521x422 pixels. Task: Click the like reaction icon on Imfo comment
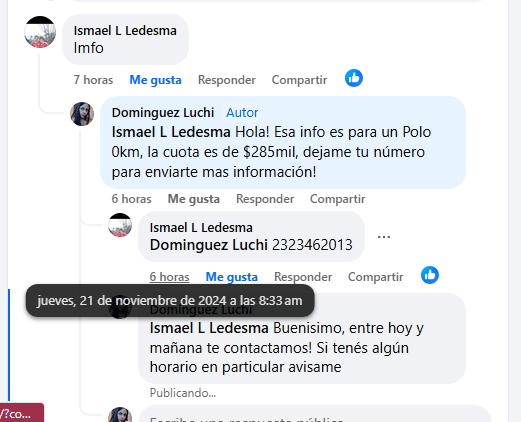[x=354, y=78]
